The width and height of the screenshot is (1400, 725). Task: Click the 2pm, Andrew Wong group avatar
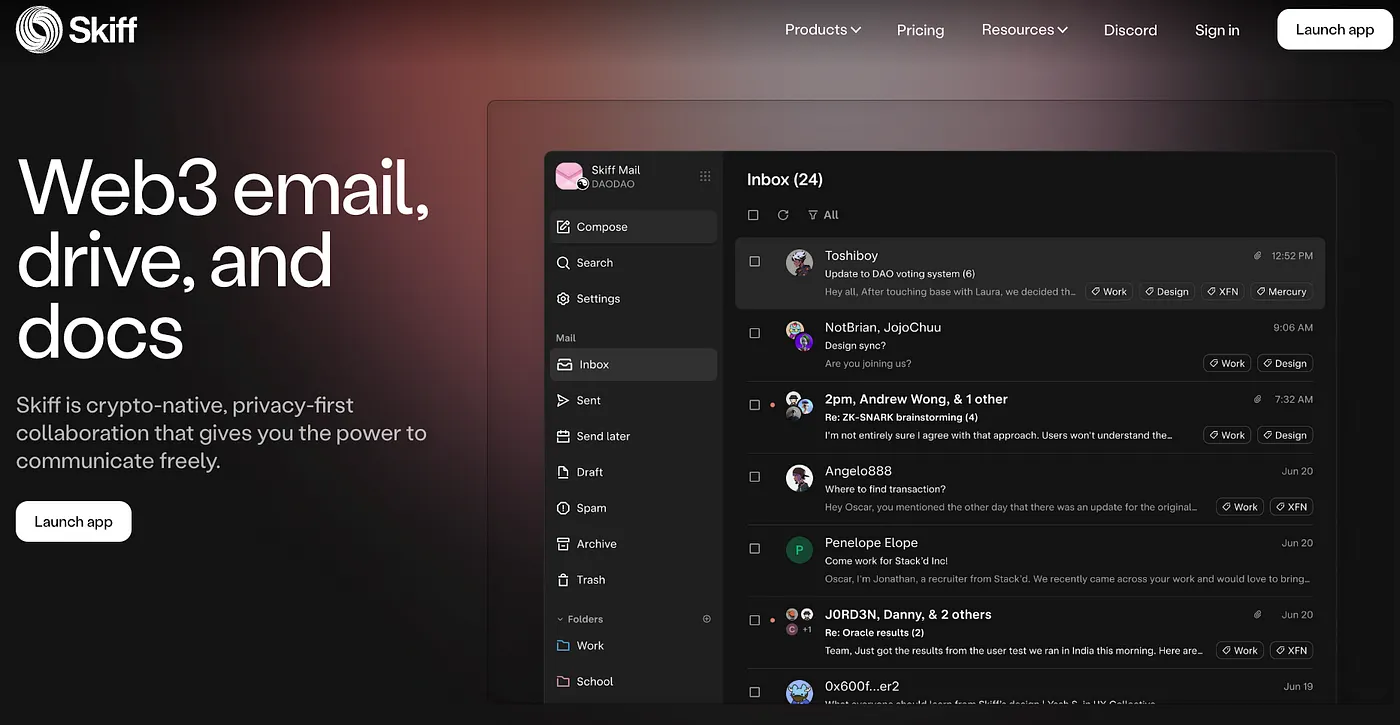(799, 406)
